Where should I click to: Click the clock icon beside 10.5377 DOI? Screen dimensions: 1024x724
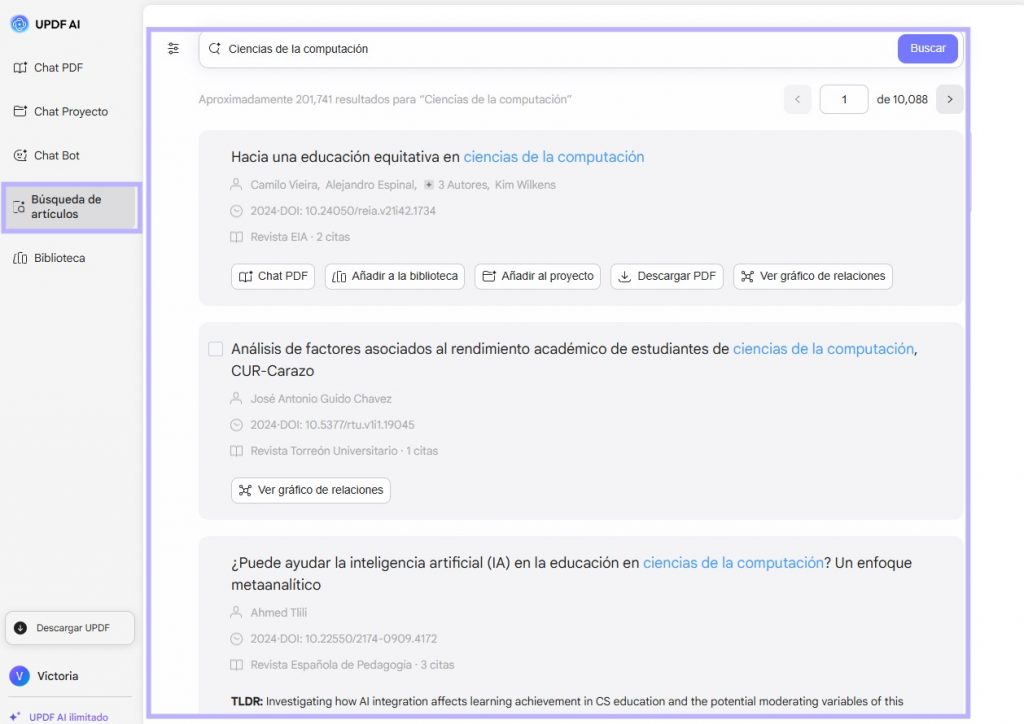pyautogui.click(x=236, y=425)
